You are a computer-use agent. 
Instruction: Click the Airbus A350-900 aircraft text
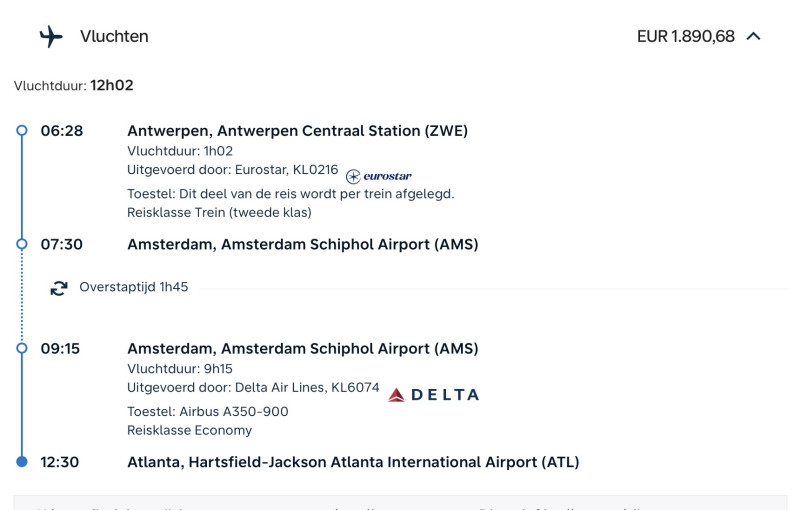208,411
